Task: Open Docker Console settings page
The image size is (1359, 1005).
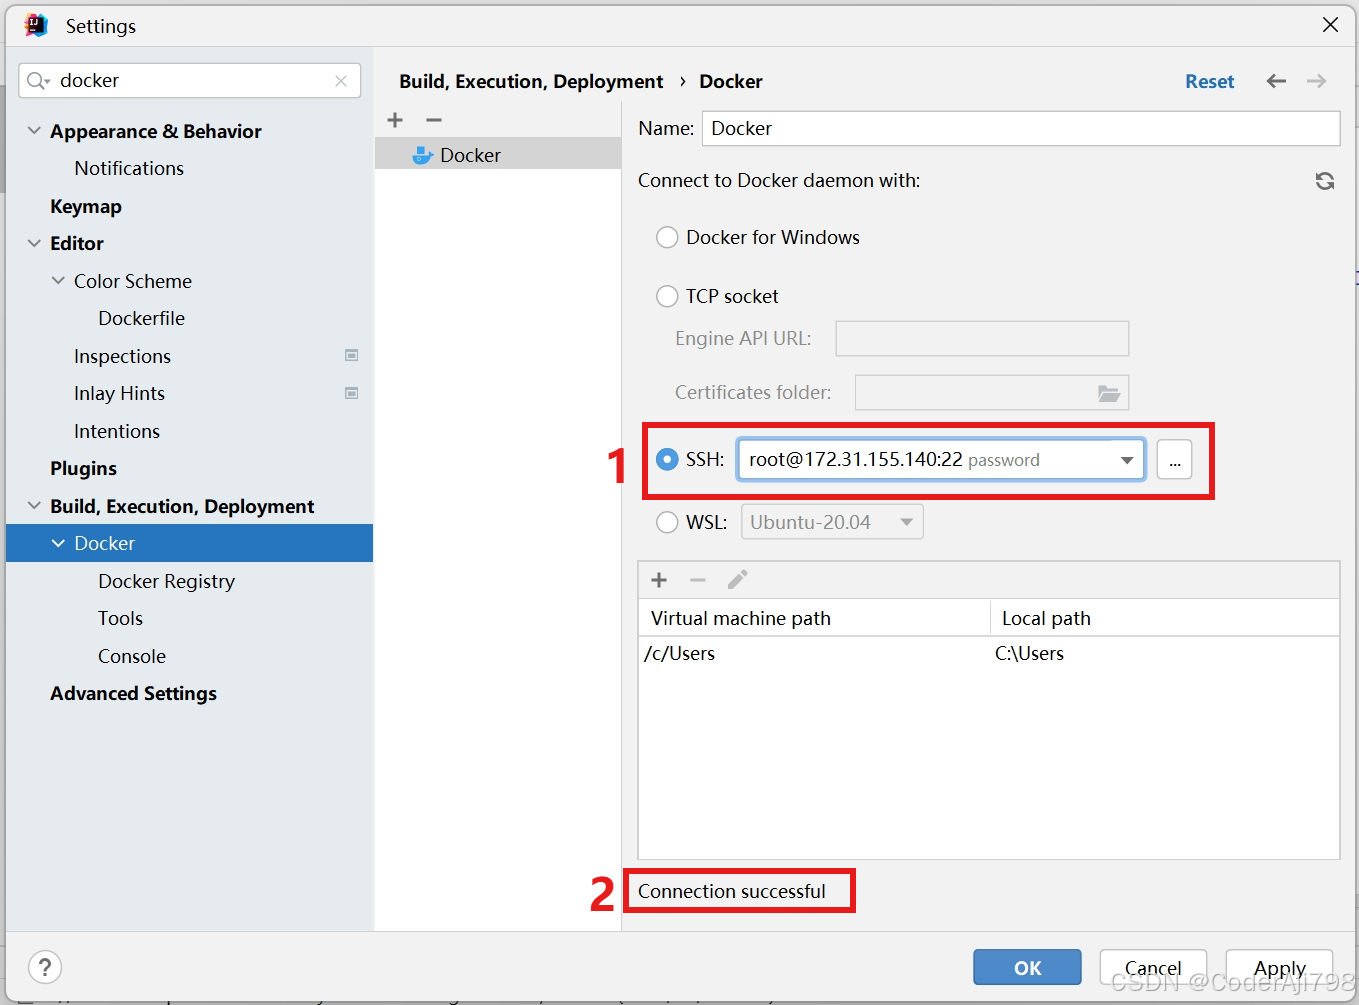Action: coord(131,656)
